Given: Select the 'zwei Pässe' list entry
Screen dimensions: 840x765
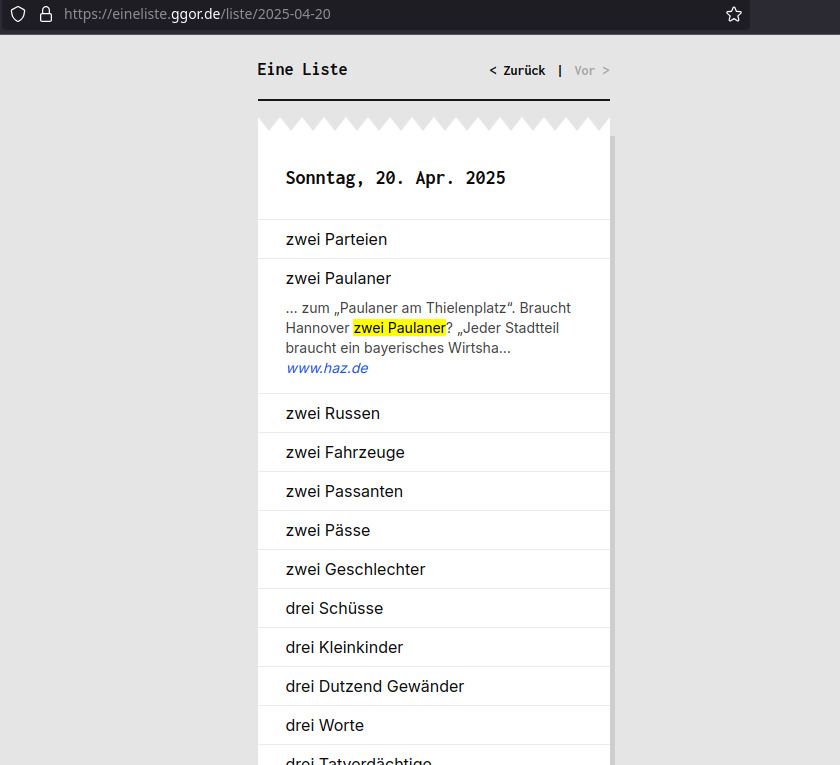Looking at the screenshot, I should point(434,530).
